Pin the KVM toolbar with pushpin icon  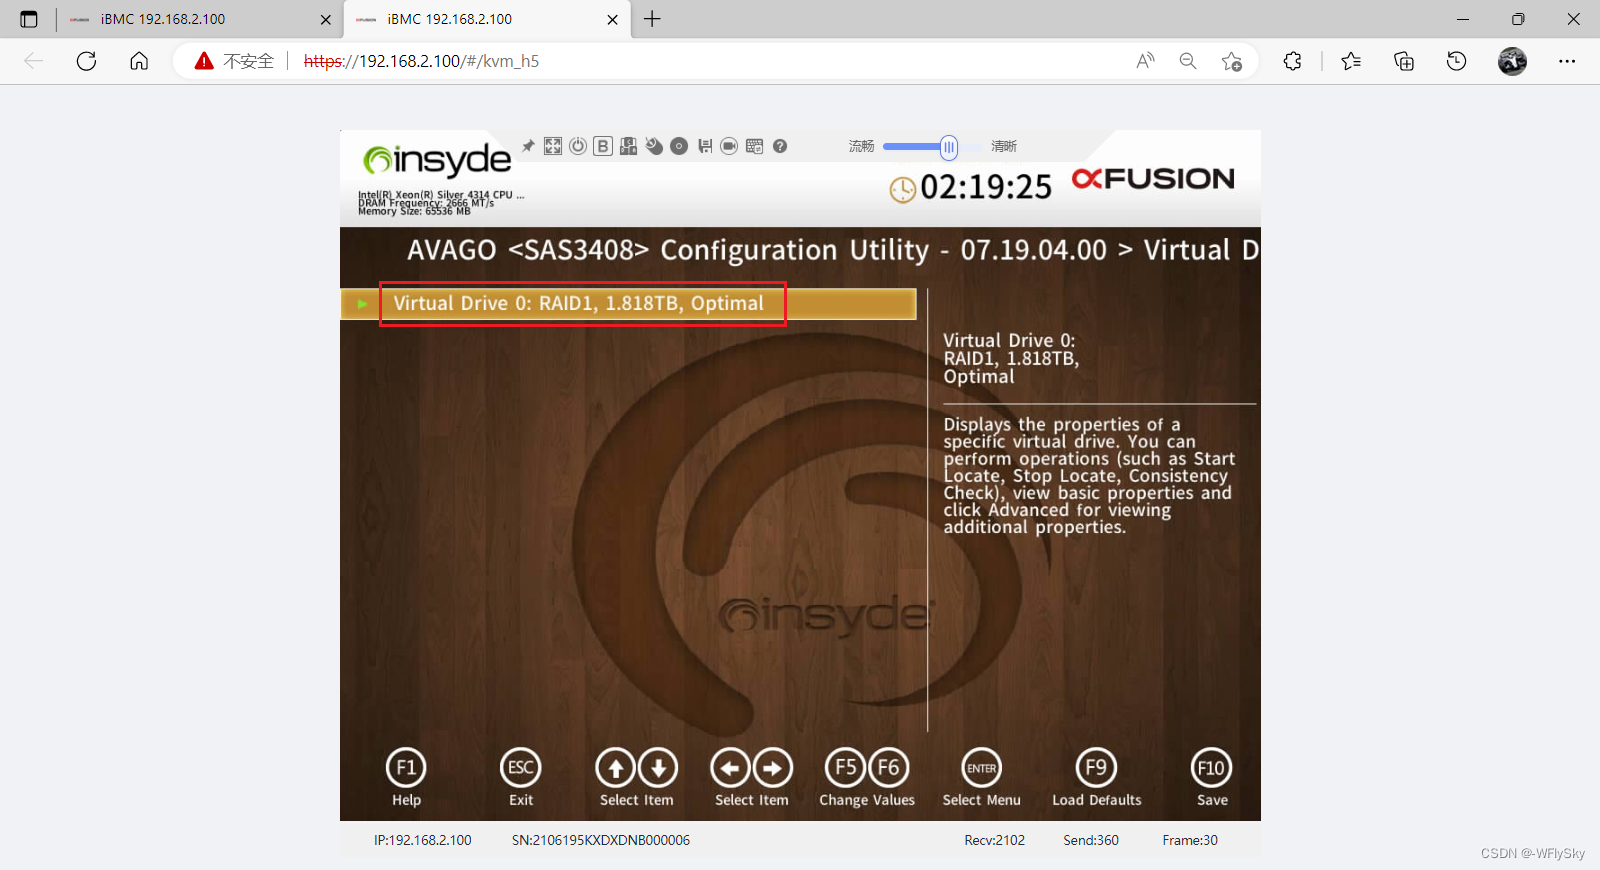[528, 146]
